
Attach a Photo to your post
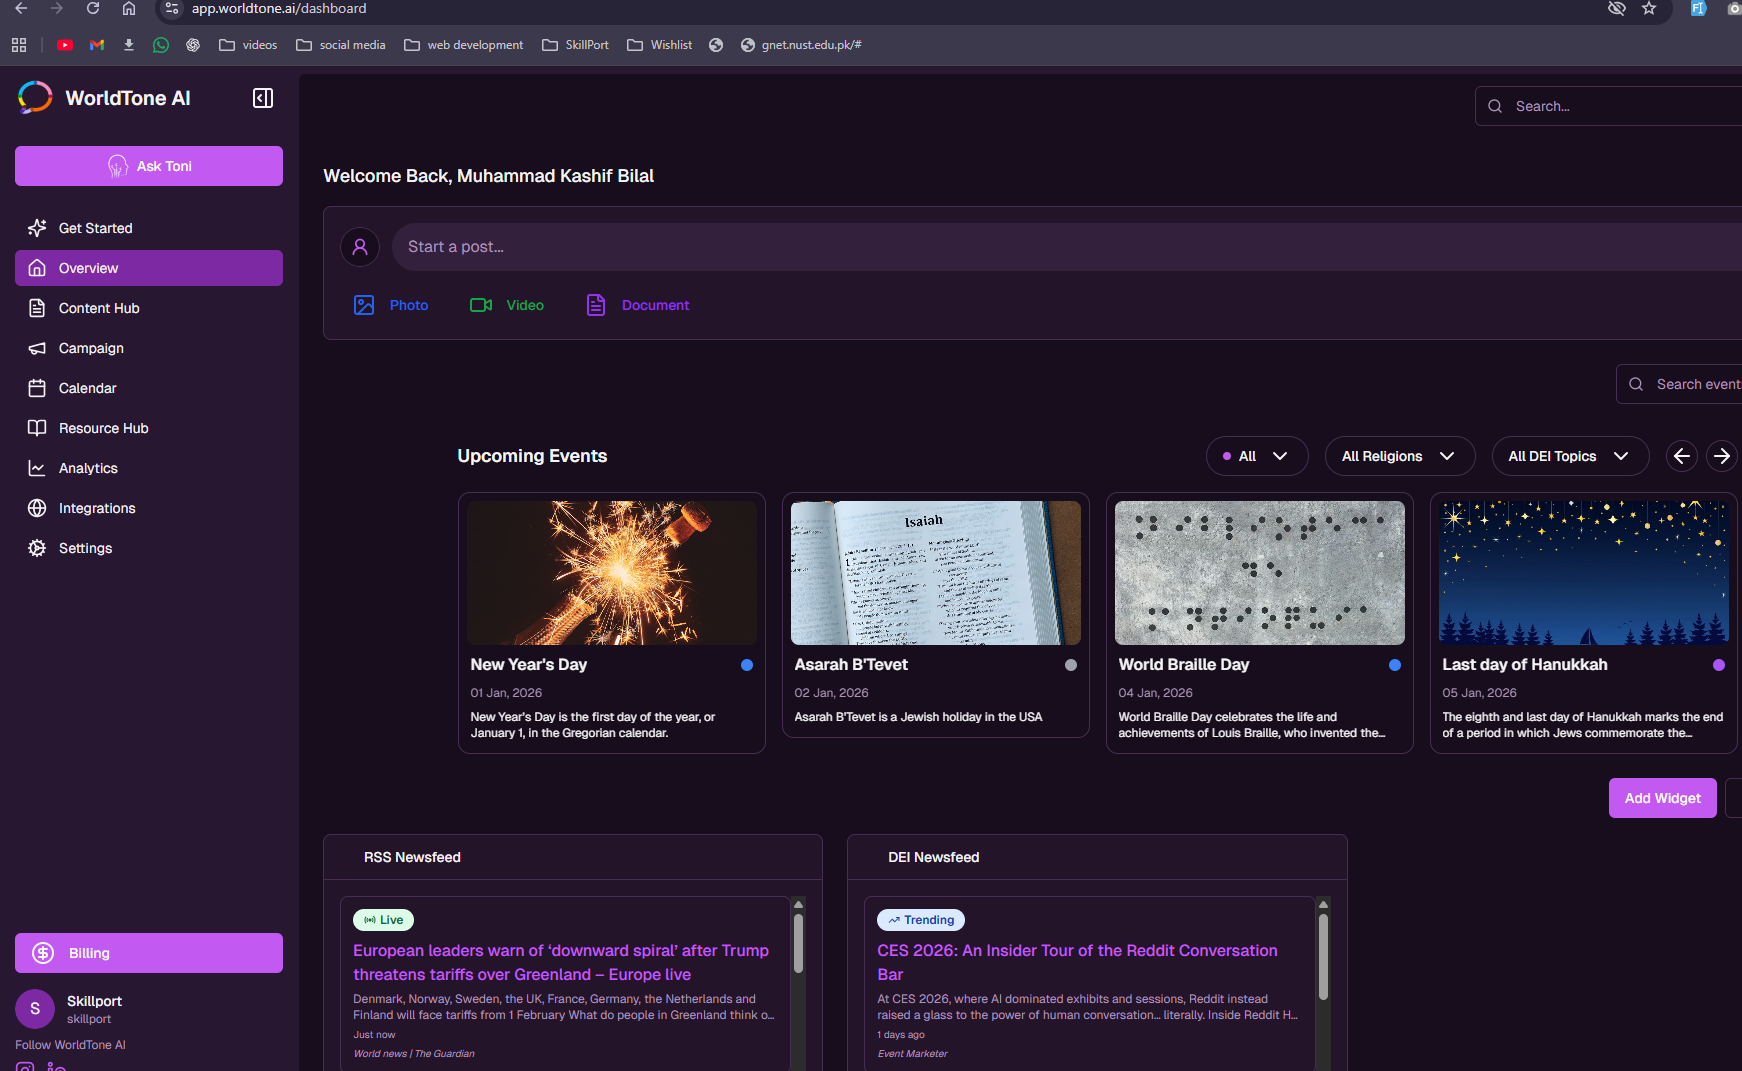pyautogui.click(x=391, y=305)
